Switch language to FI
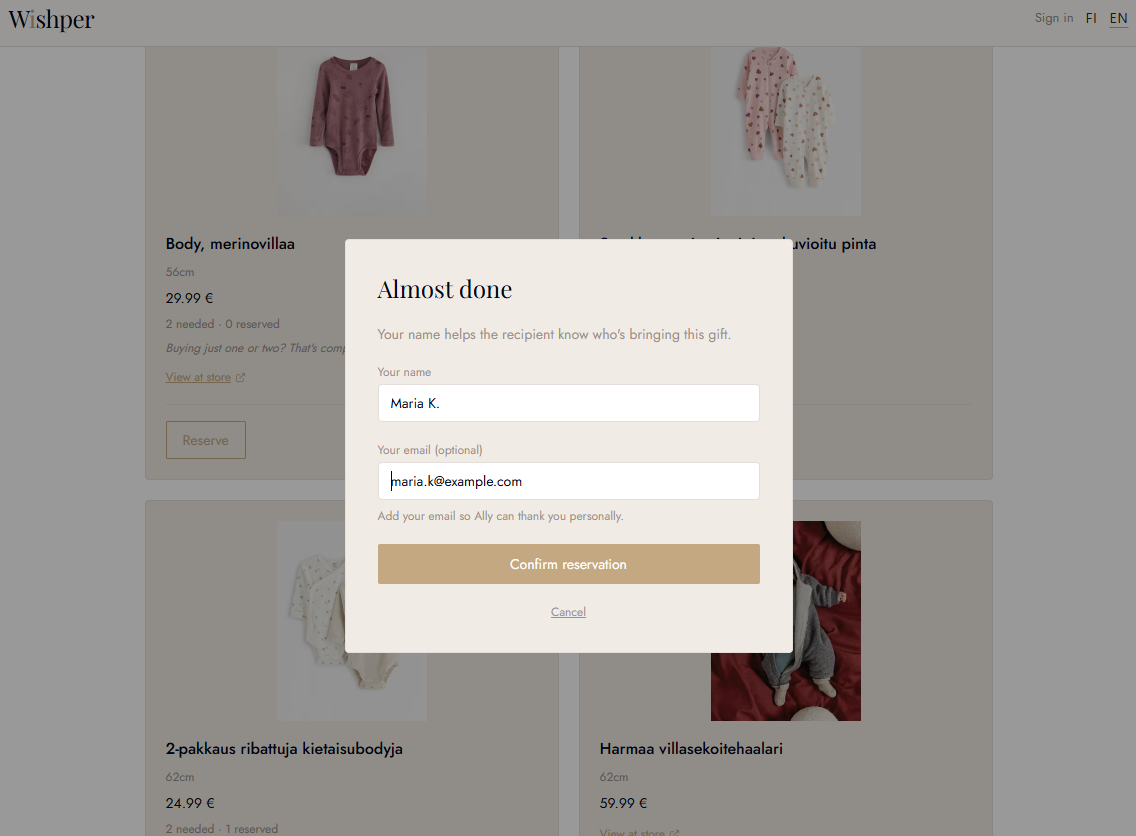 click(x=1090, y=18)
